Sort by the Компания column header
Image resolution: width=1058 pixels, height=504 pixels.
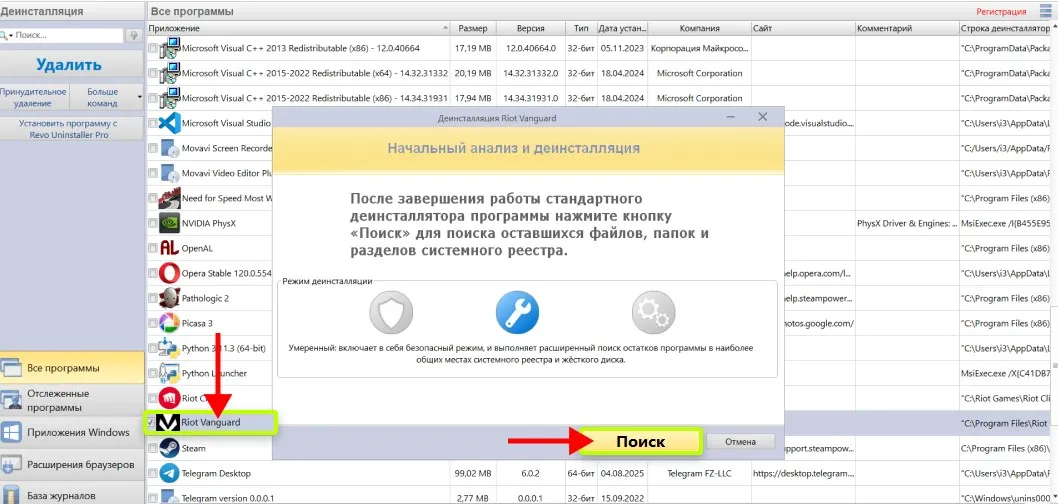tap(699, 28)
